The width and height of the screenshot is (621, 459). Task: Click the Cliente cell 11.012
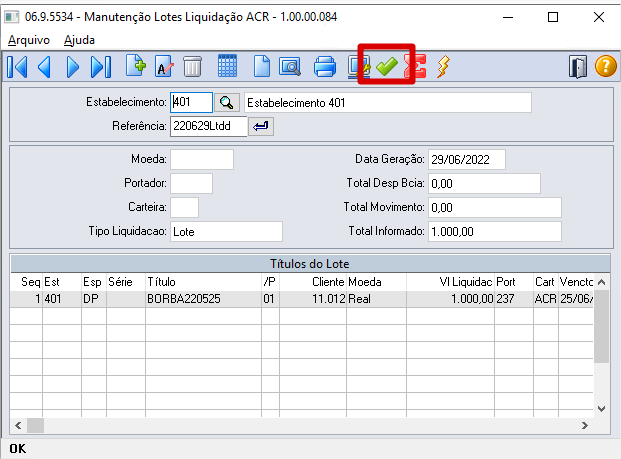pos(313,299)
